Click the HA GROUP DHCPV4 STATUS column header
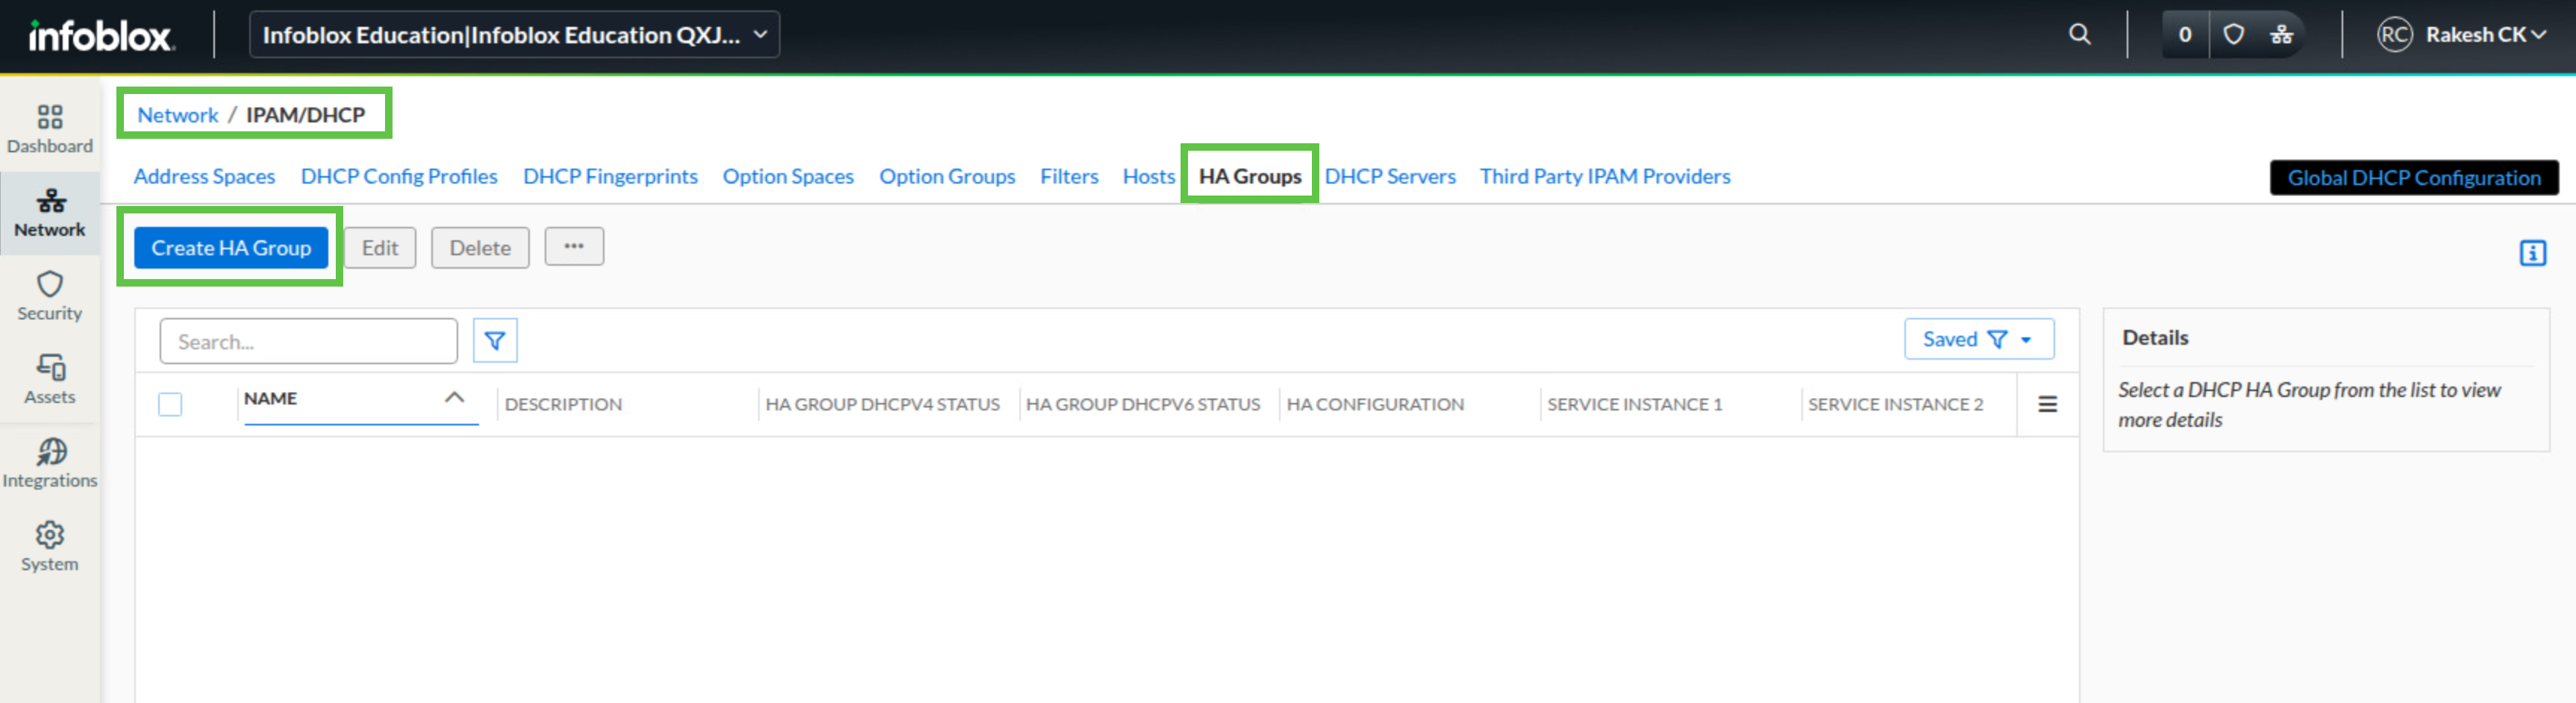 pos(882,404)
